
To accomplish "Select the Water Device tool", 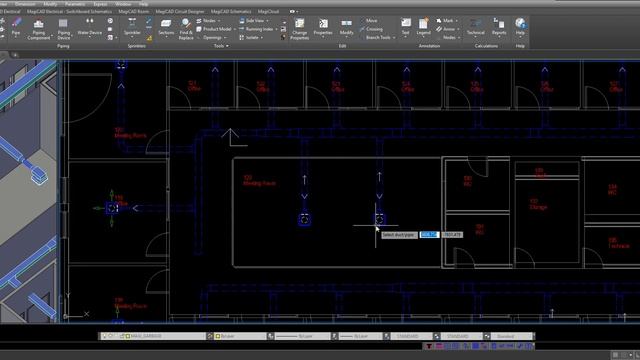I will click(89, 27).
